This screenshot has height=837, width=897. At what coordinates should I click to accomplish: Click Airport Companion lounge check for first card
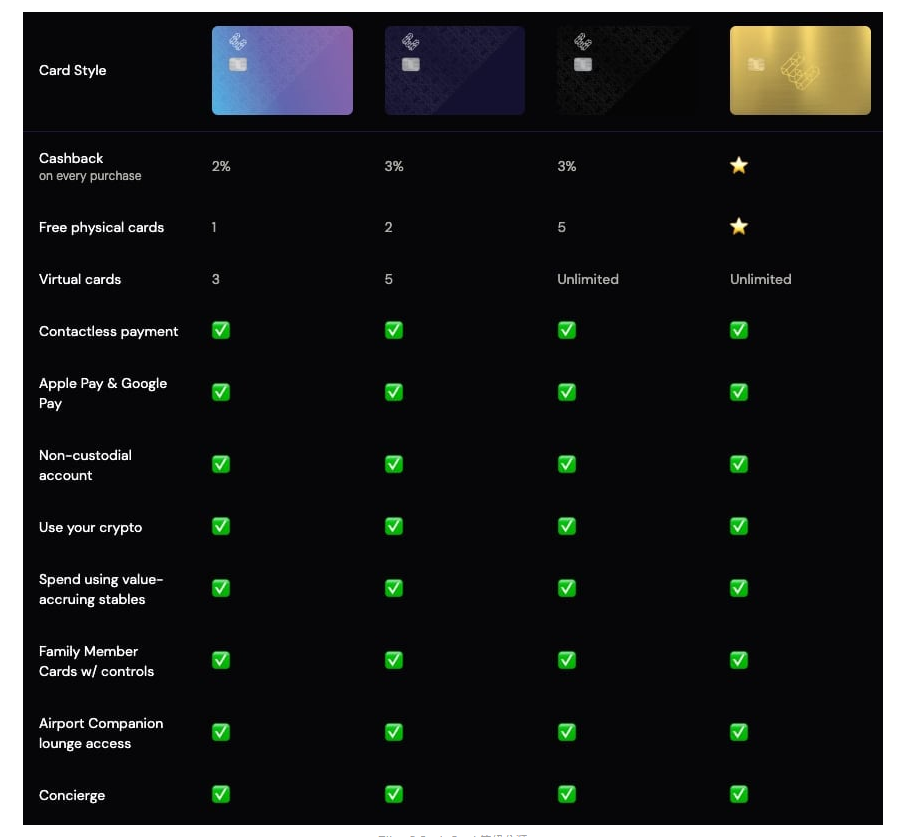click(221, 732)
